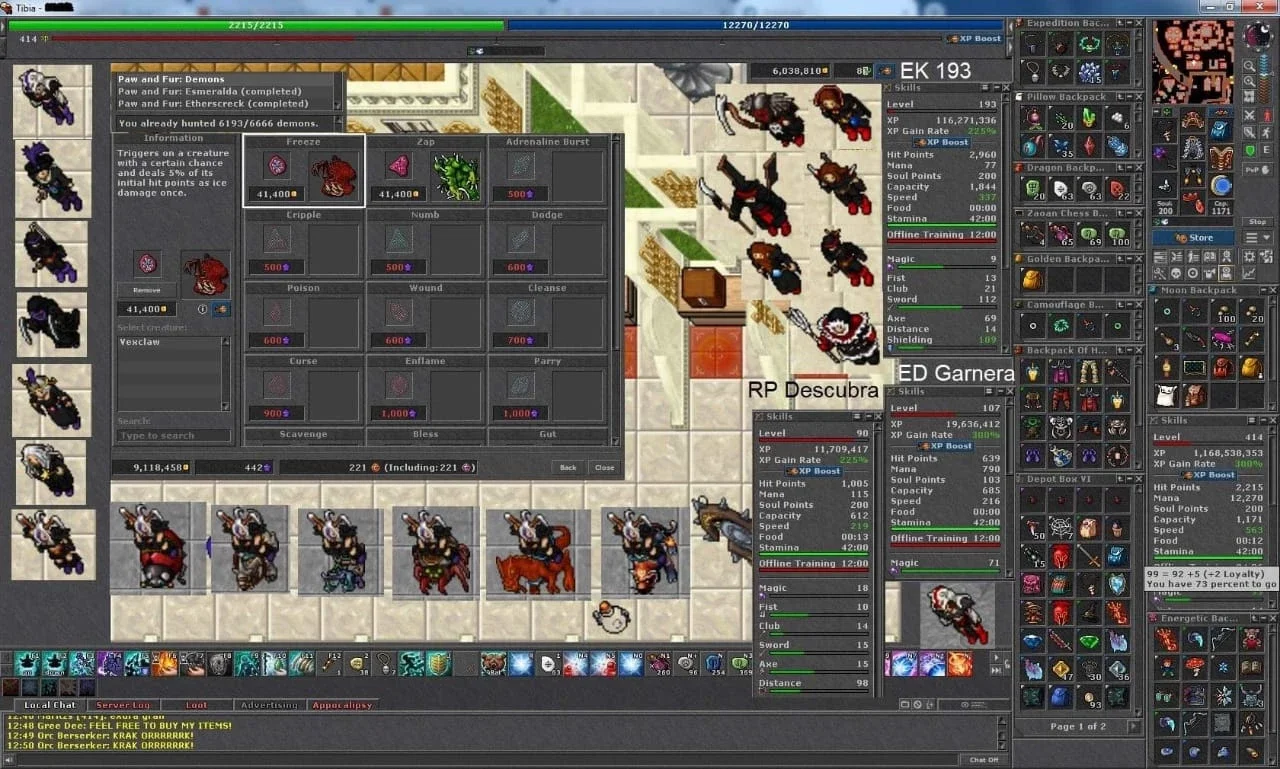The height and width of the screenshot is (769, 1280).
Task: Select the Adrenaline Burst charm cell
Action: click(548, 171)
